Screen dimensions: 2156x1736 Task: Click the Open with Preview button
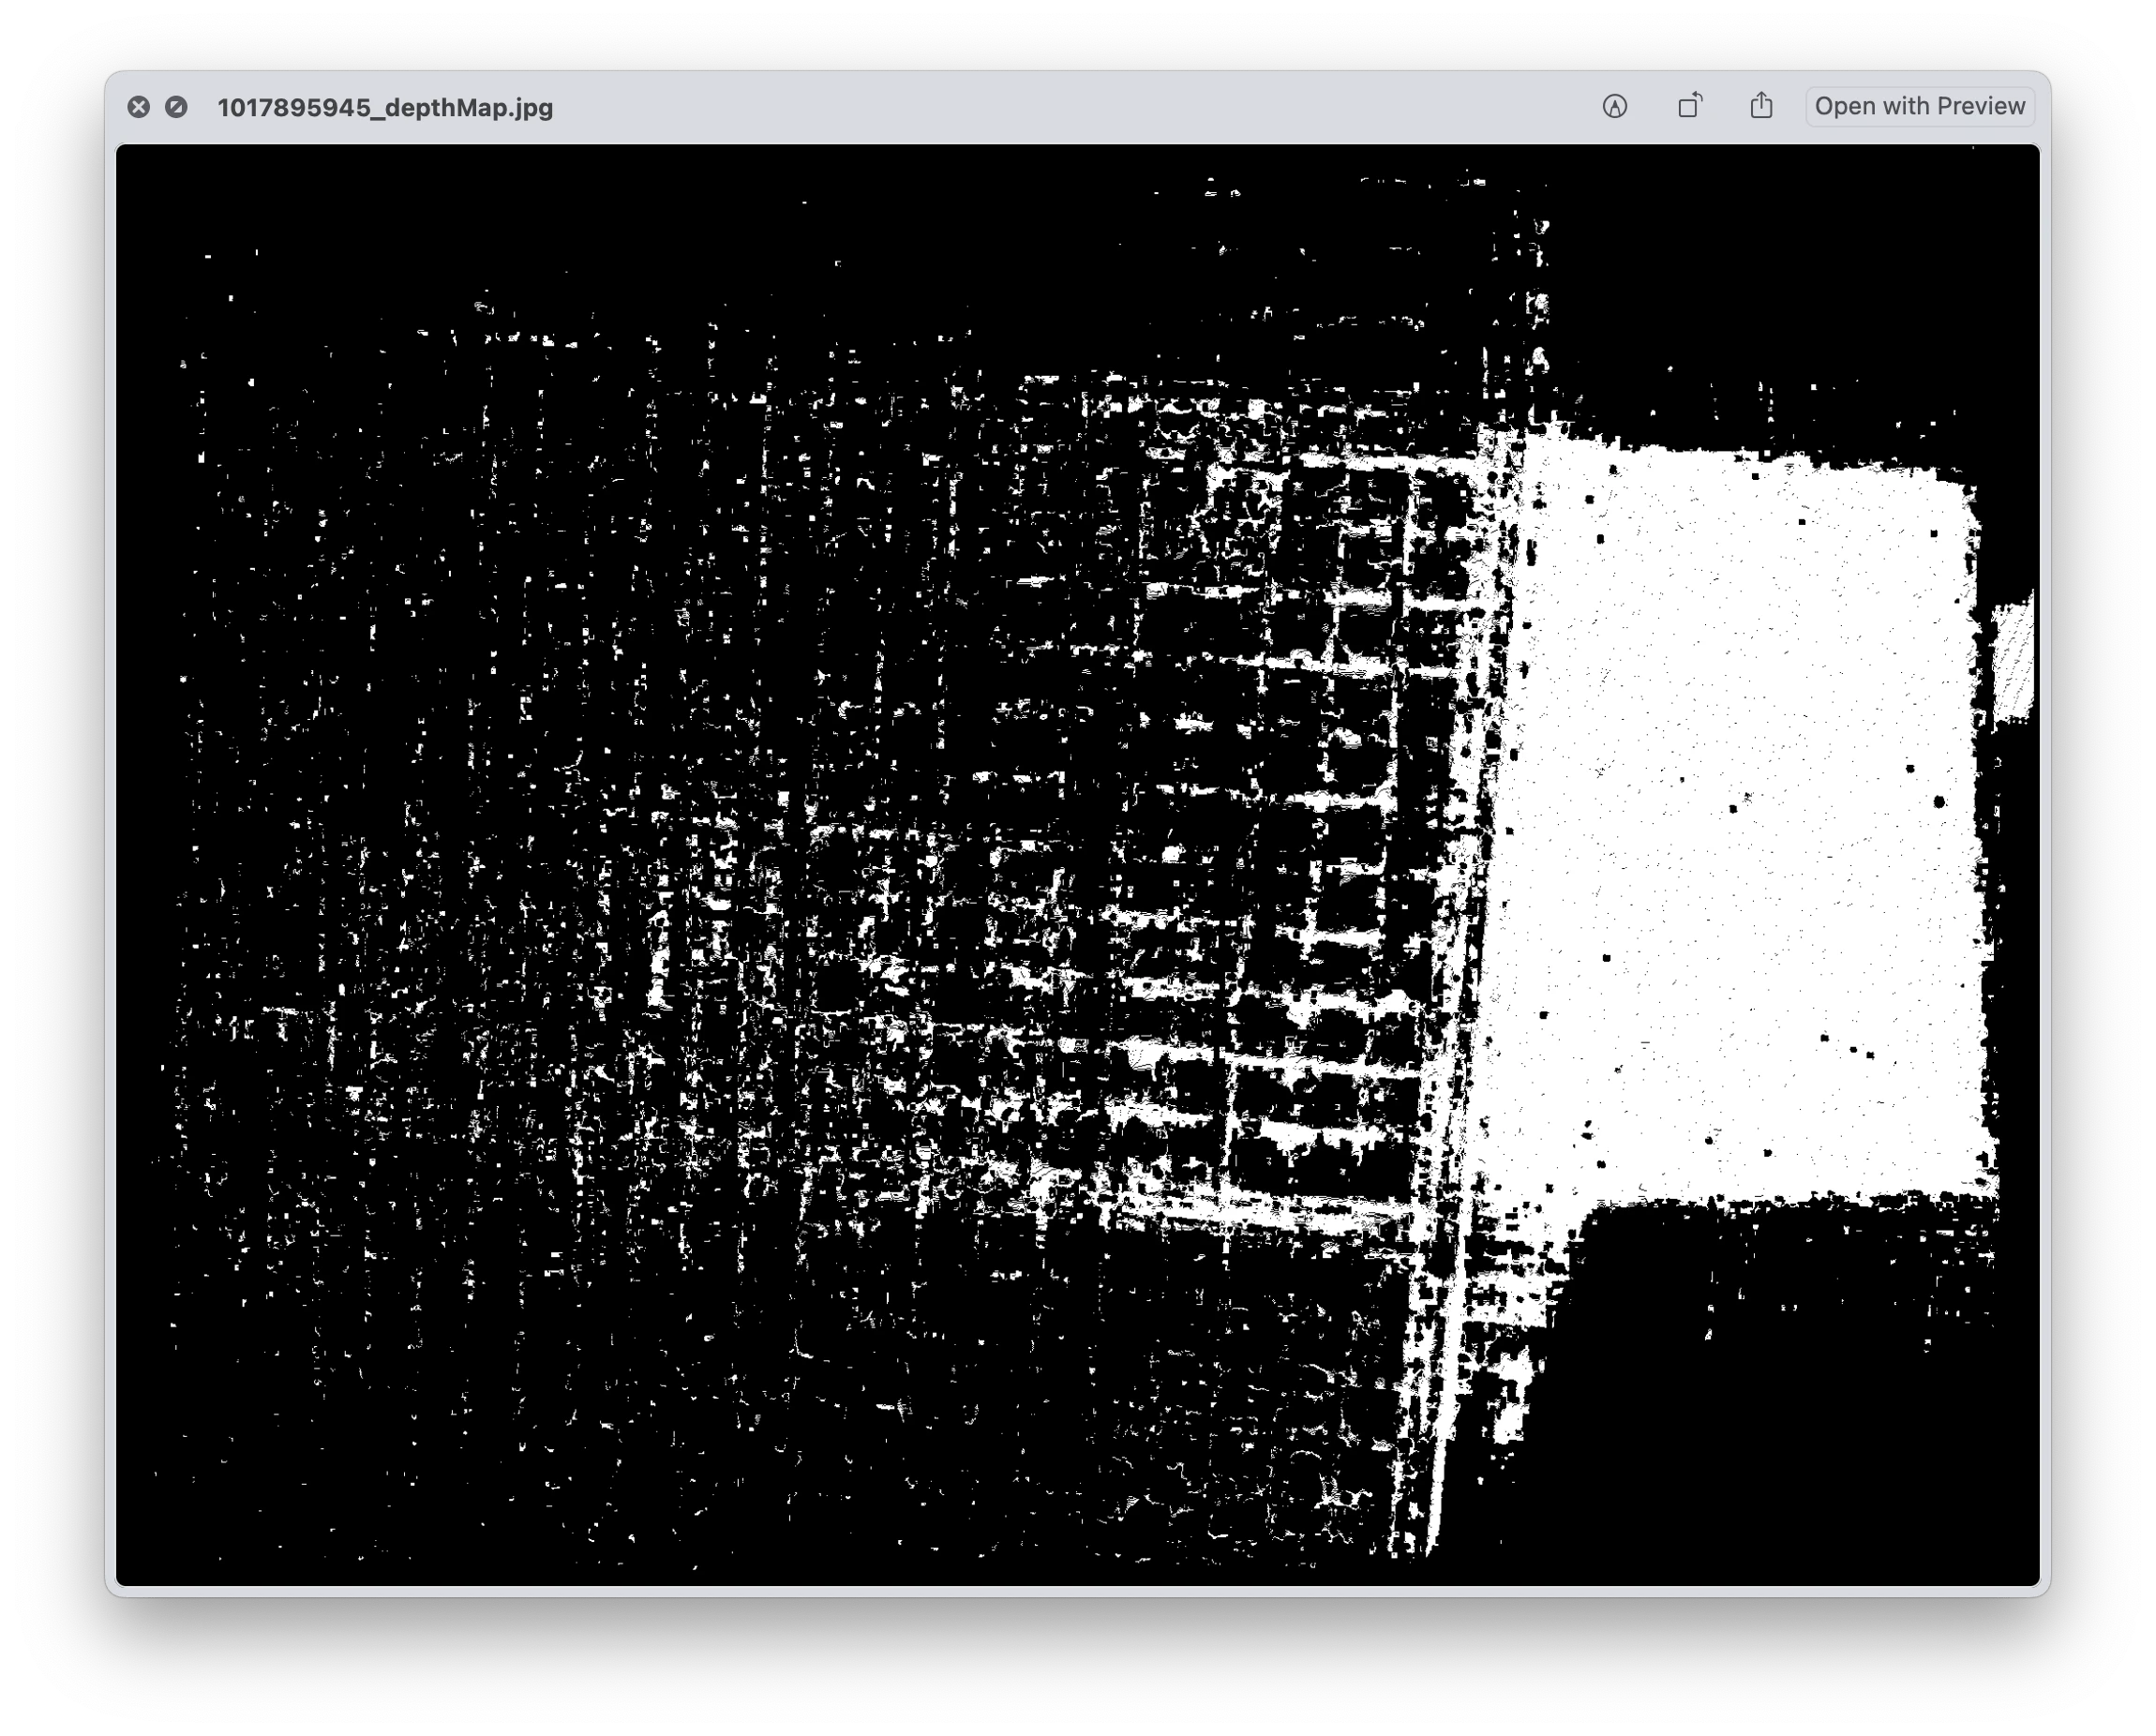click(1919, 106)
